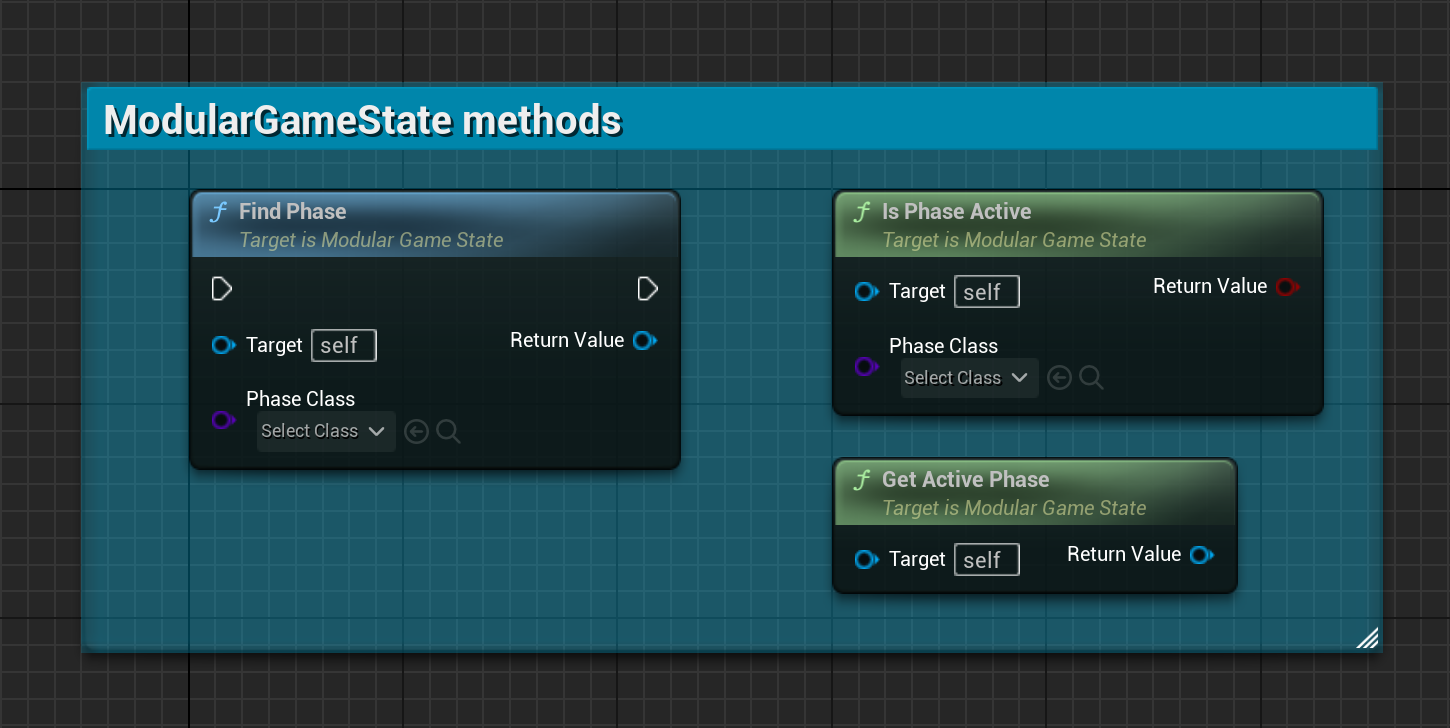Viewport: 1450px width, 728px height.
Task: Click Phase Class pin on Find Phase node
Action: pos(223,420)
